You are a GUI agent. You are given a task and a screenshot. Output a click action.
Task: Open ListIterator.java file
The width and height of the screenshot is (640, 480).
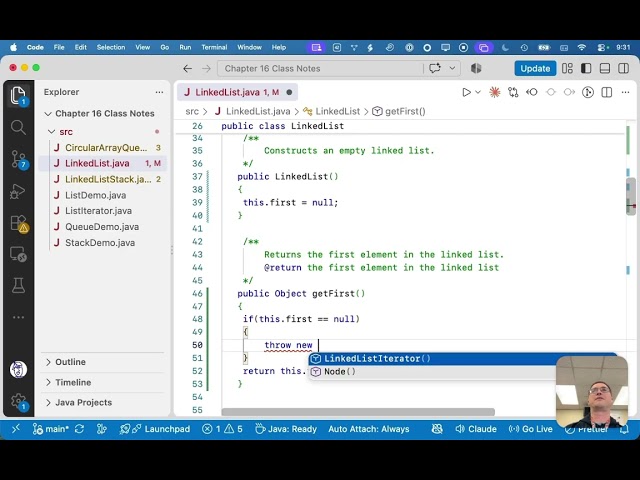click(98, 211)
